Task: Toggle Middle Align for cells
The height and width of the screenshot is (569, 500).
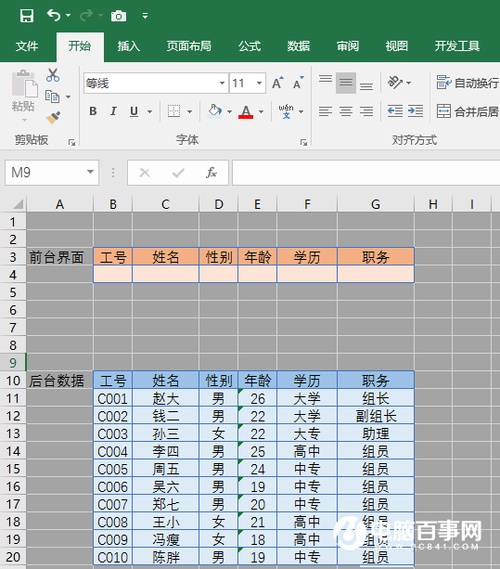Action: point(346,83)
